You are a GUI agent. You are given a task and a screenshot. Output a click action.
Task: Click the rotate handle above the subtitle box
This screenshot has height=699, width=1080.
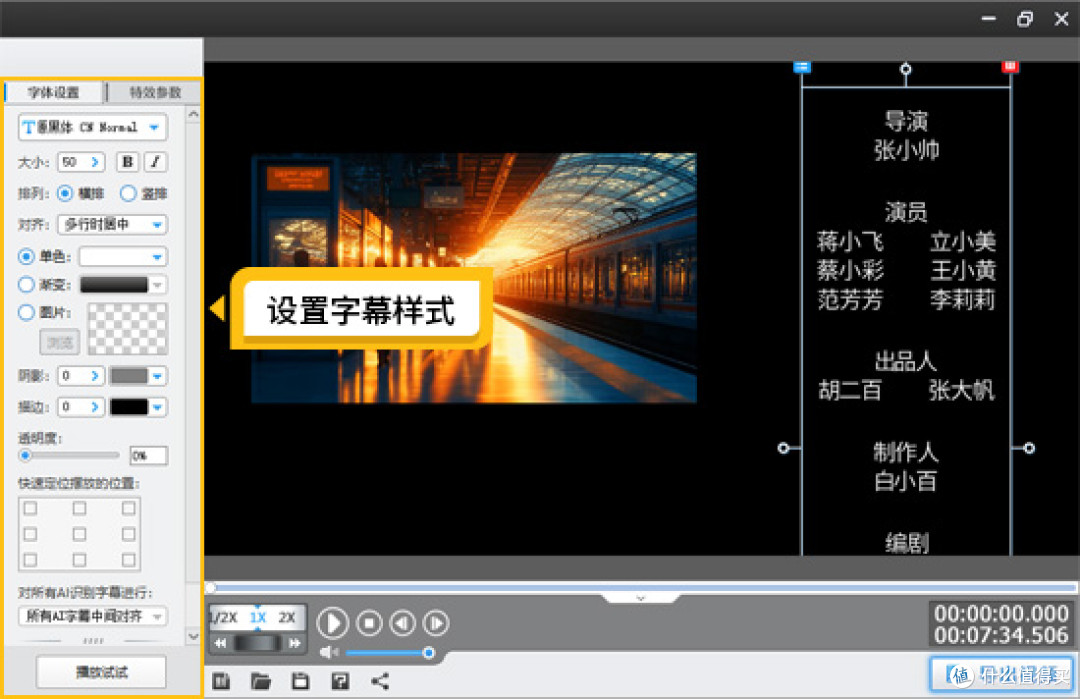coord(906,69)
